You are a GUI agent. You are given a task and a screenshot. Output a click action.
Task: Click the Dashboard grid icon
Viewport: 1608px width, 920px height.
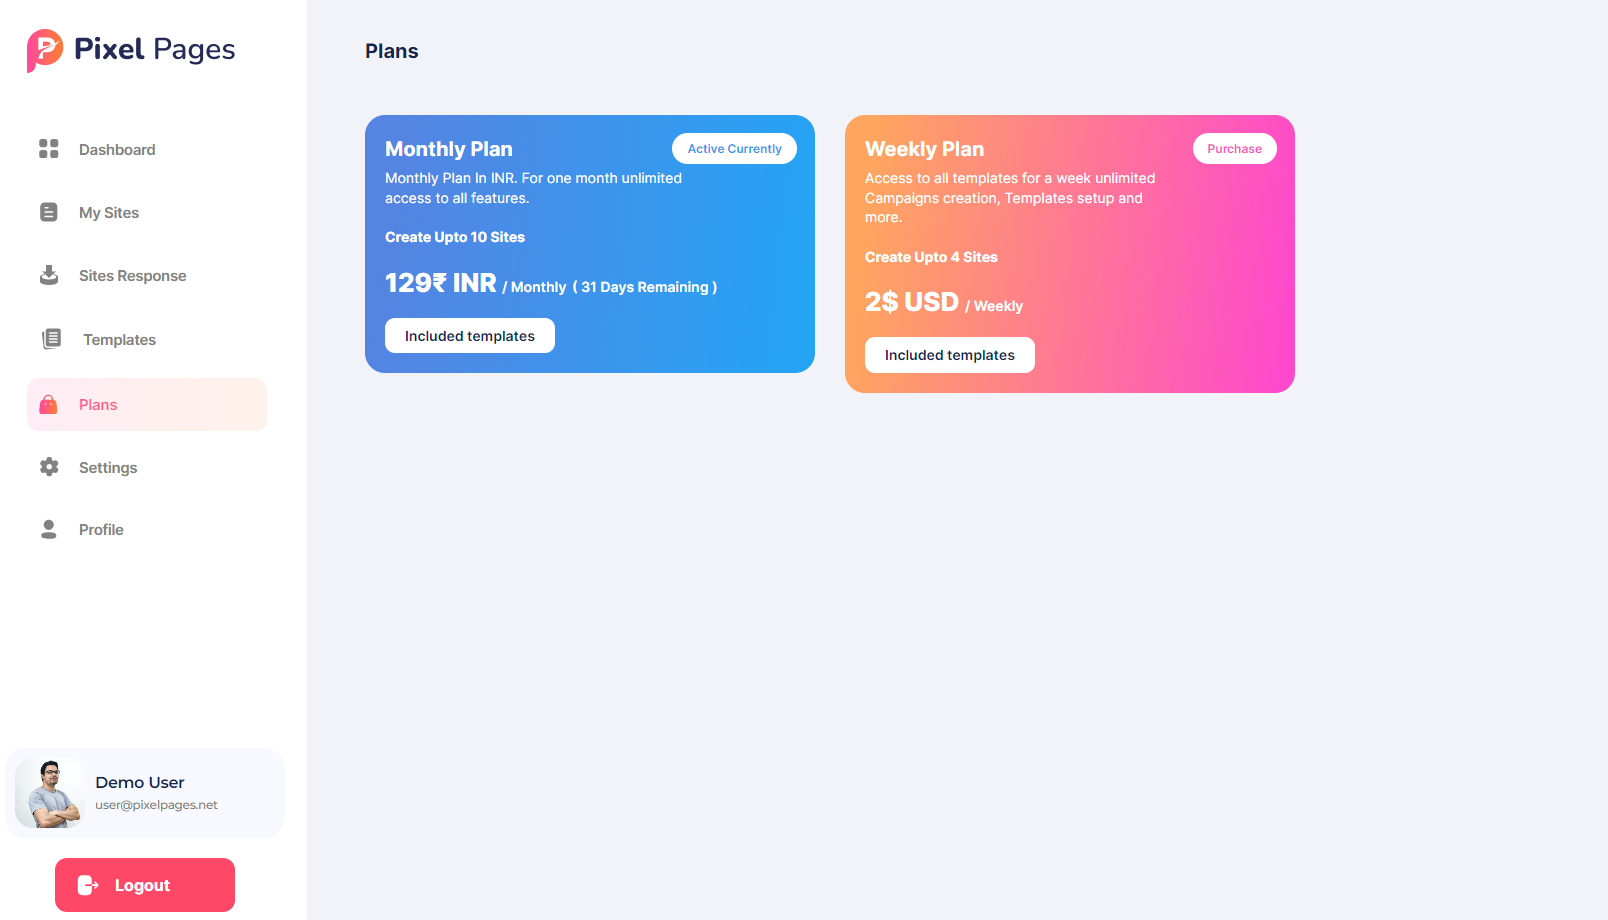point(49,149)
